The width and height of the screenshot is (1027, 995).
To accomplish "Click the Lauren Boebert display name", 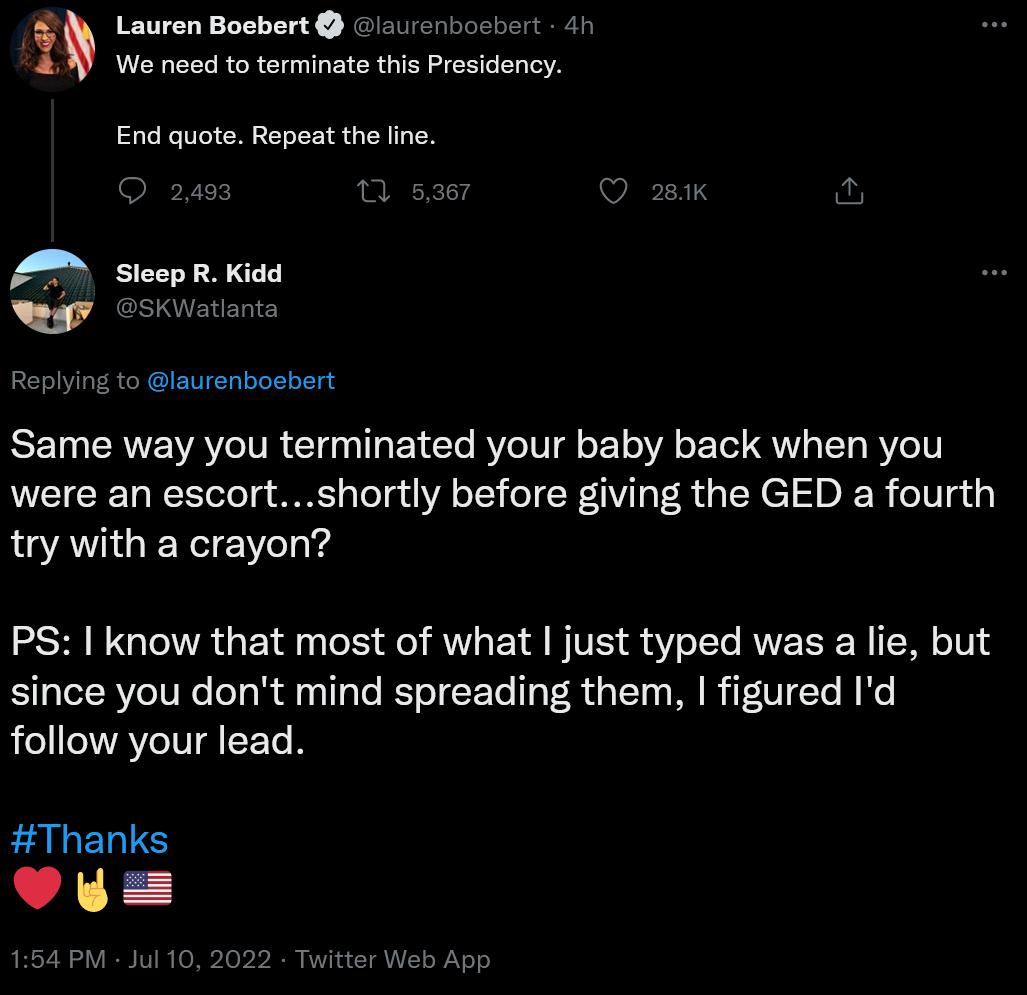I will coord(212,26).
